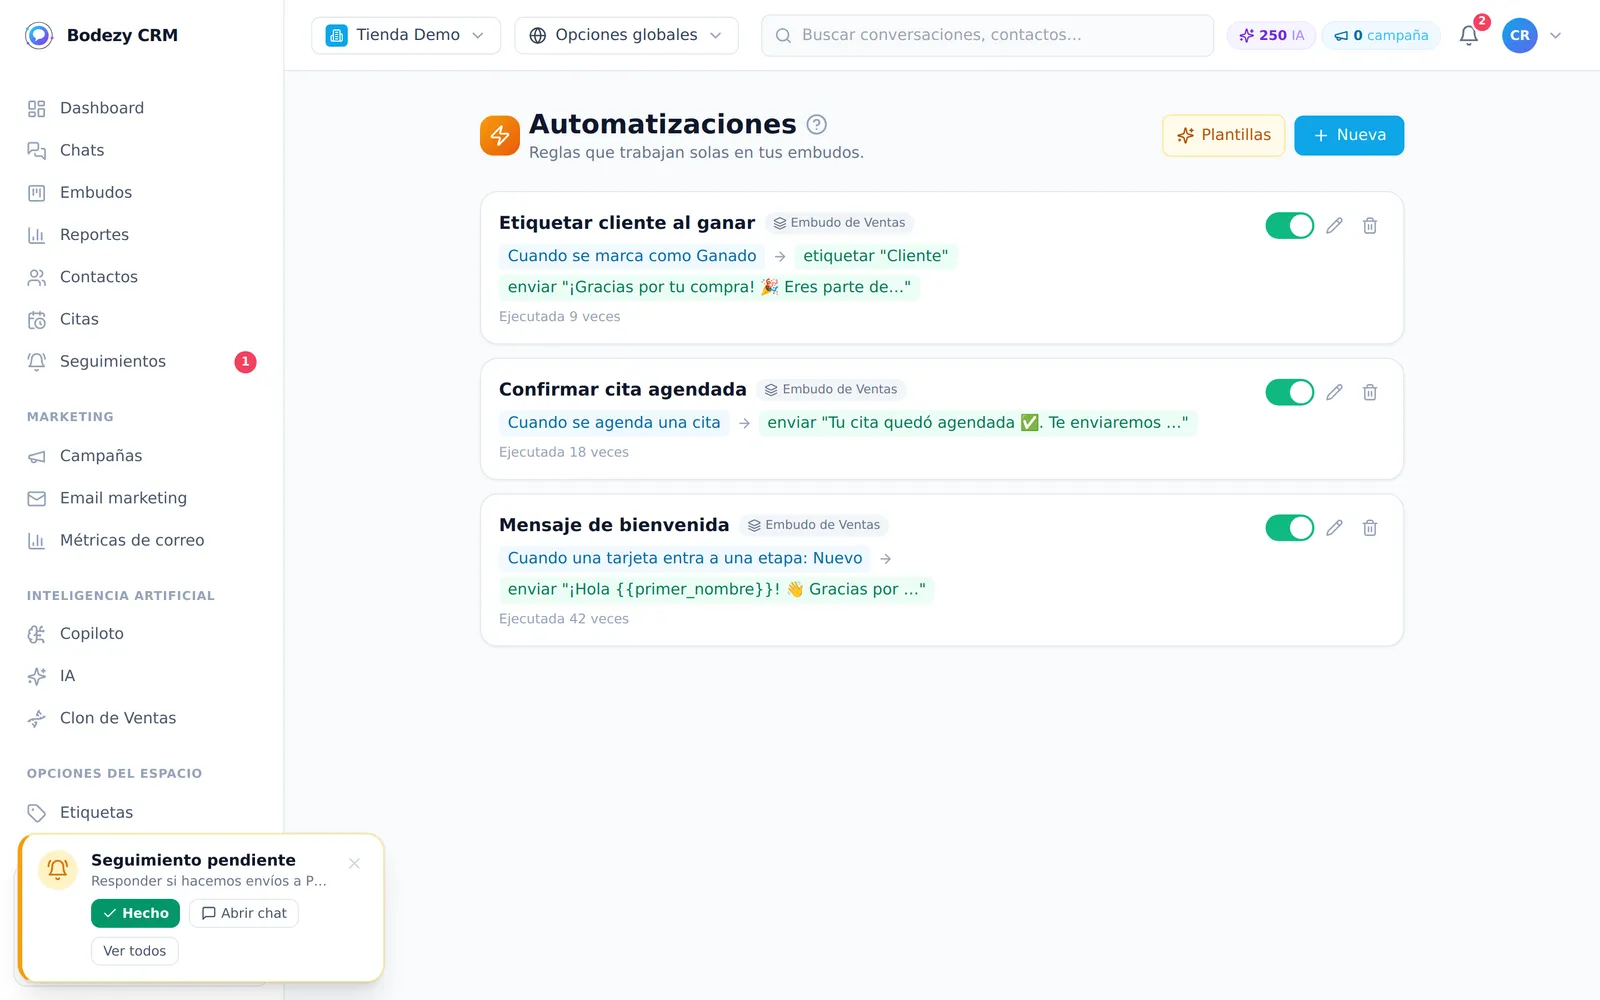Expand the user account menu chevron
Viewport: 1600px width, 1000px height.
click(x=1556, y=35)
